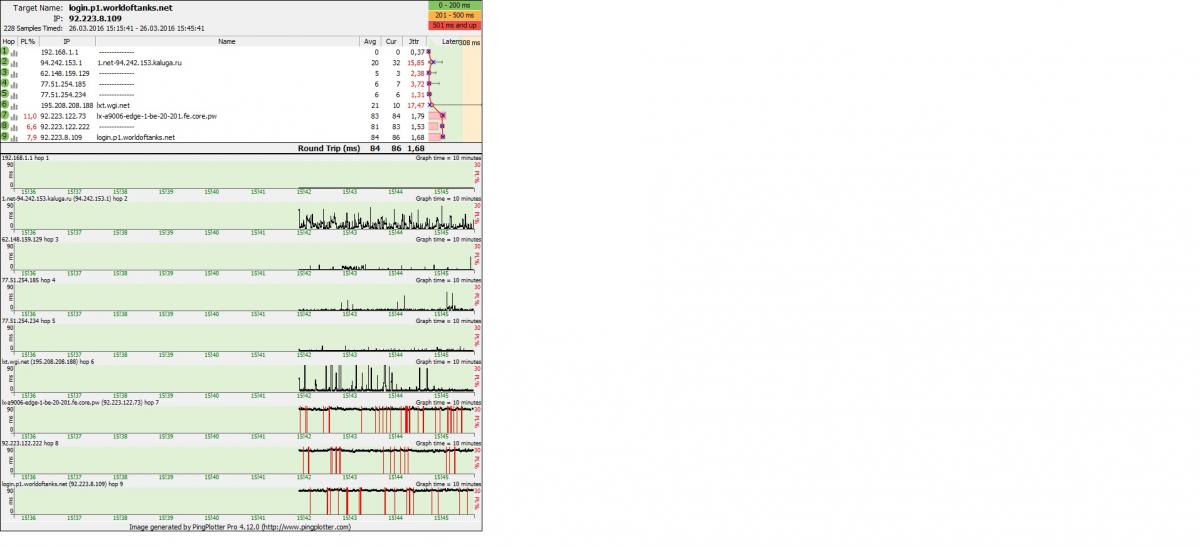Image resolution: width=1200 pixels, height=547 pixels.
Task: Click the green 0 - 200 ms legend swatch
Action: coord(454,5)
